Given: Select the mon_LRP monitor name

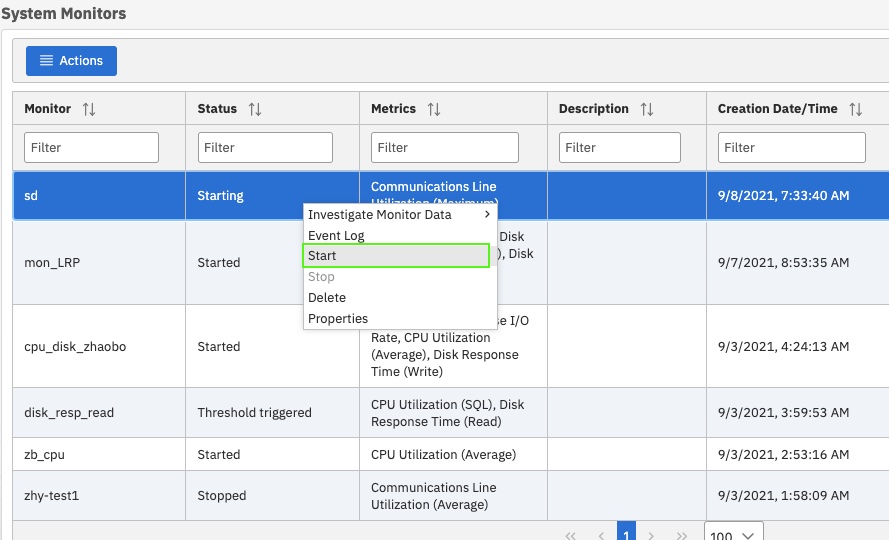Looking at the screenshot, I should coord(52,263).
